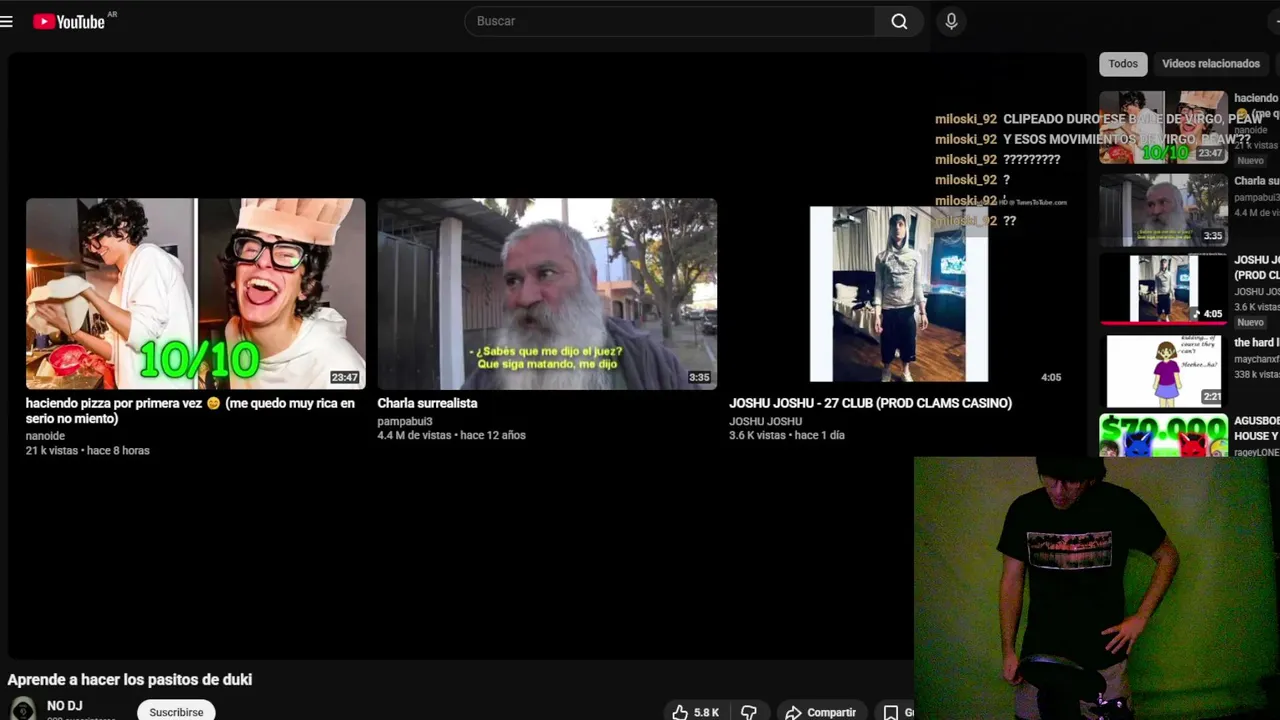Click 'JOSHU JOSHU - 27 CLUB' title text
Screen dimensions: 1280x720
point(870,403)
